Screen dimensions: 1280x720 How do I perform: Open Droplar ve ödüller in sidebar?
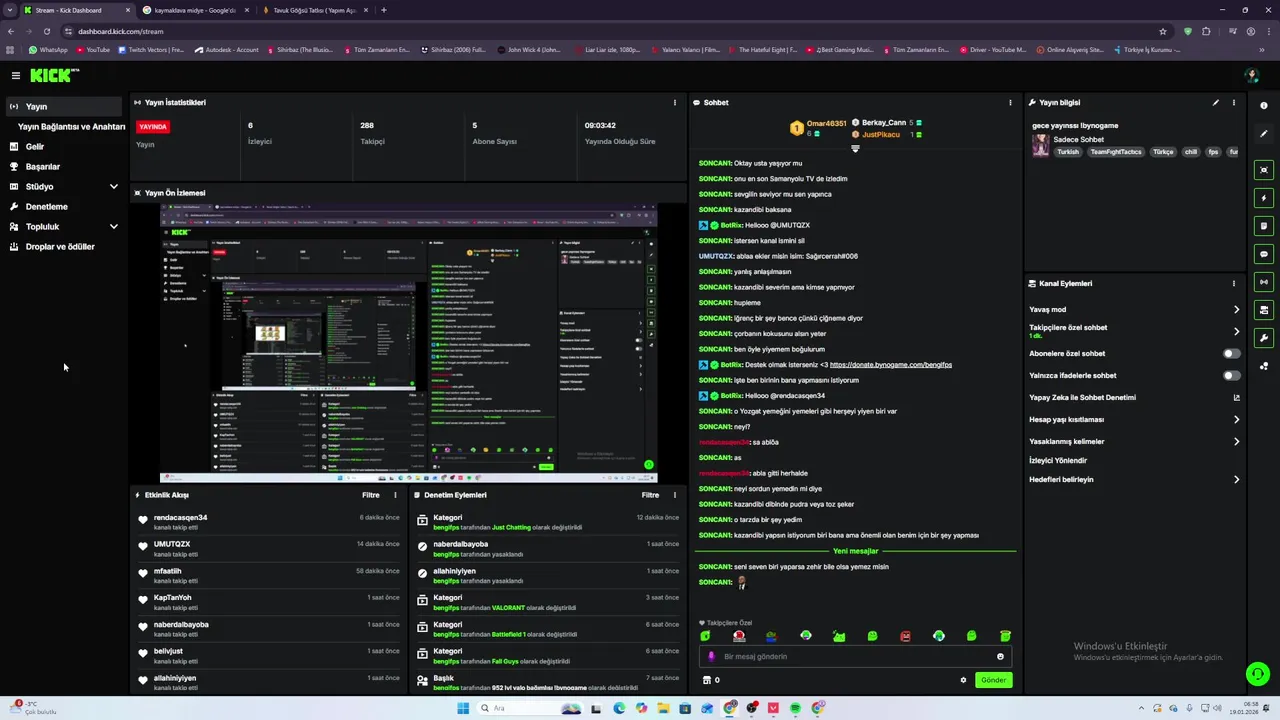point(60,246)
